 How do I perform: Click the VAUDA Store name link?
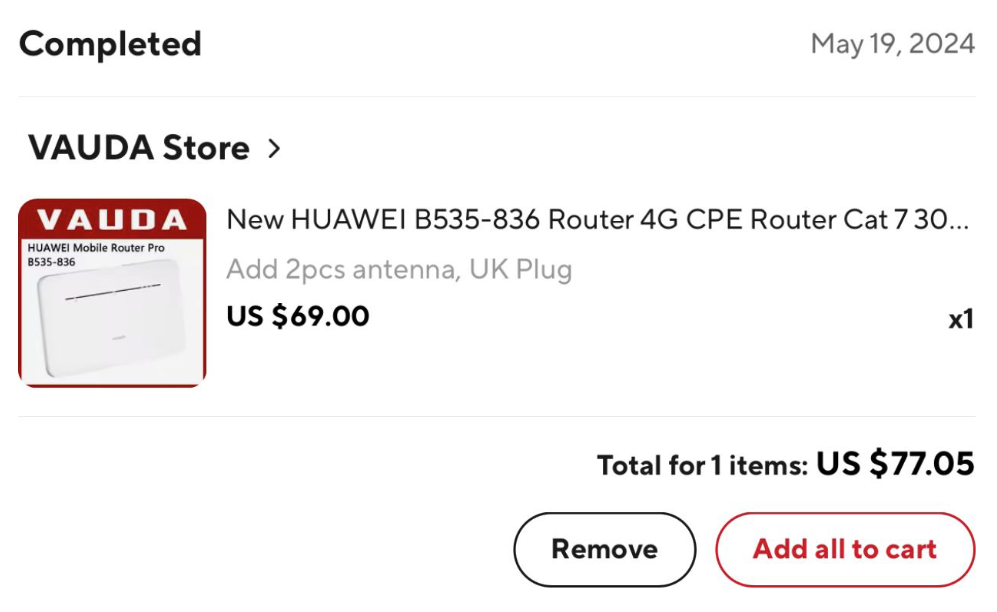pos(139,147)
